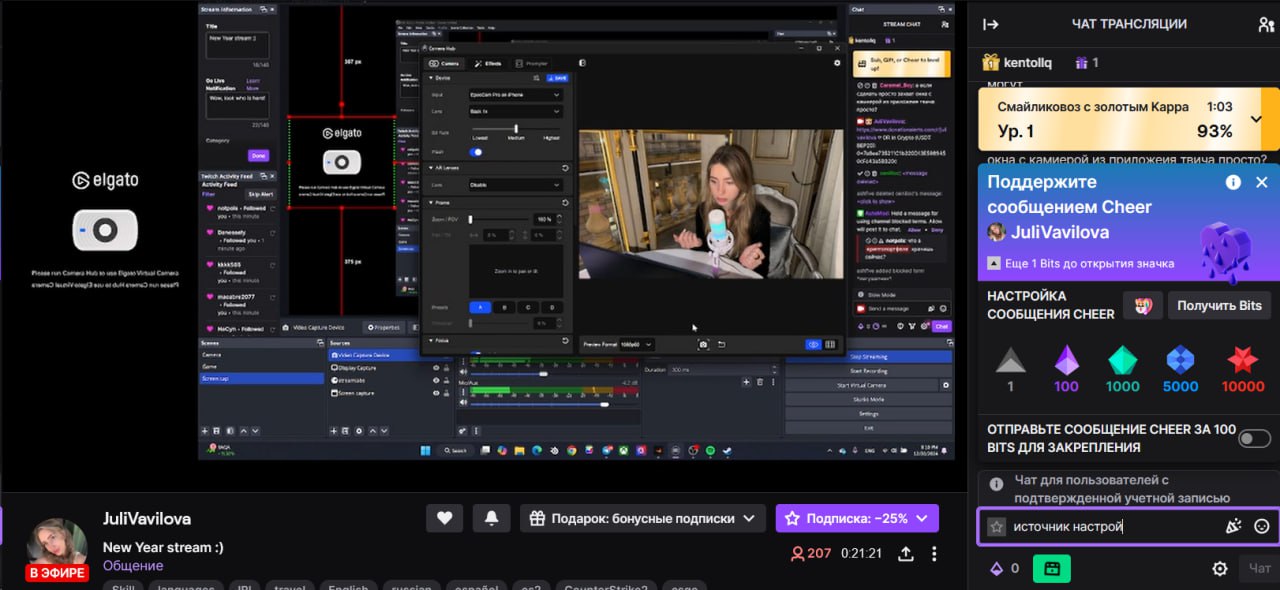This screenshot has width=1280, height=590.
Task: Open the Общение category link
Action: (x=133, y=565)
